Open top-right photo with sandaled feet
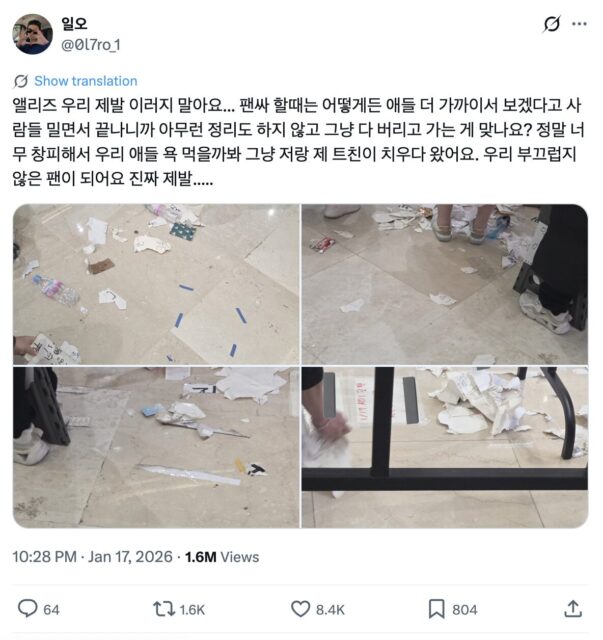Image resolution: width=603 pixels, height=640 pixels. coord(445,284)
